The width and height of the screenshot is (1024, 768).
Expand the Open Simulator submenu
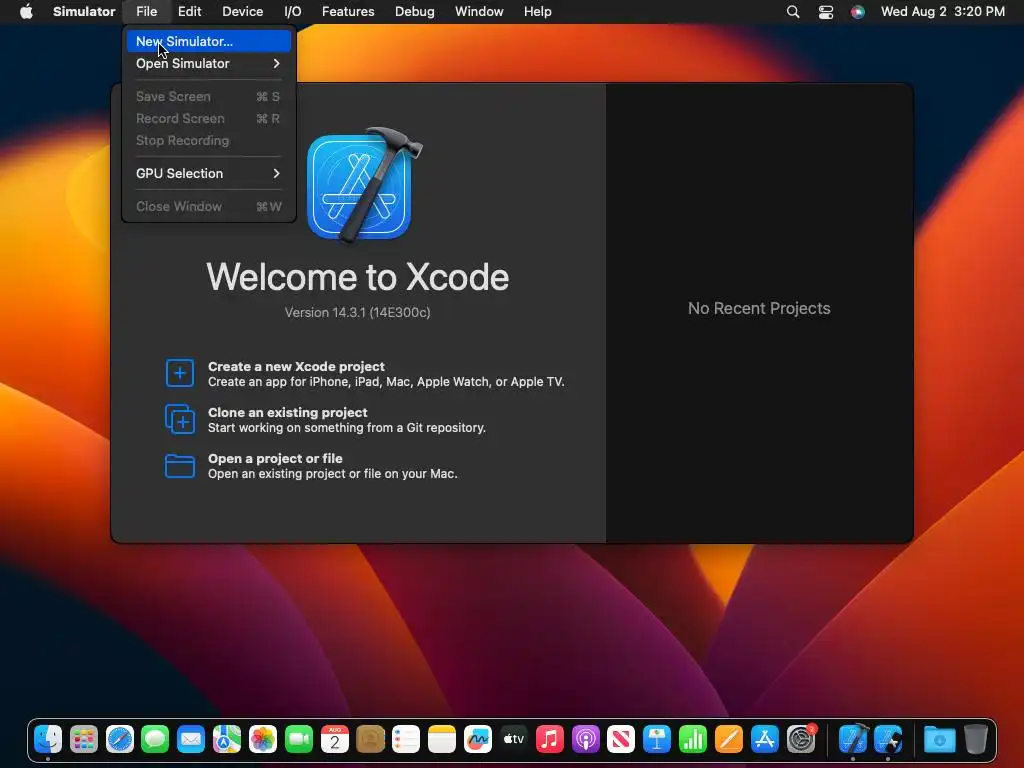pos(209,63)
